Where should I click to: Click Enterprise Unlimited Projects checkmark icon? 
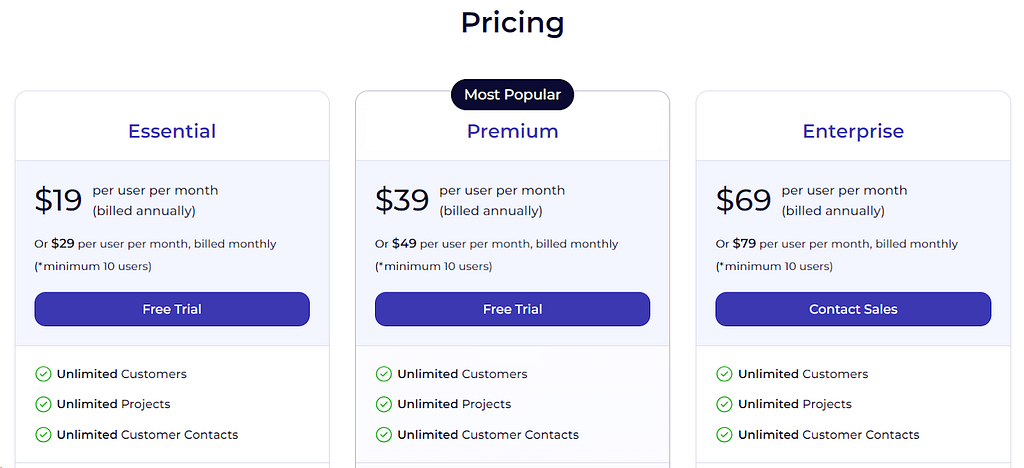pos(724,404)
